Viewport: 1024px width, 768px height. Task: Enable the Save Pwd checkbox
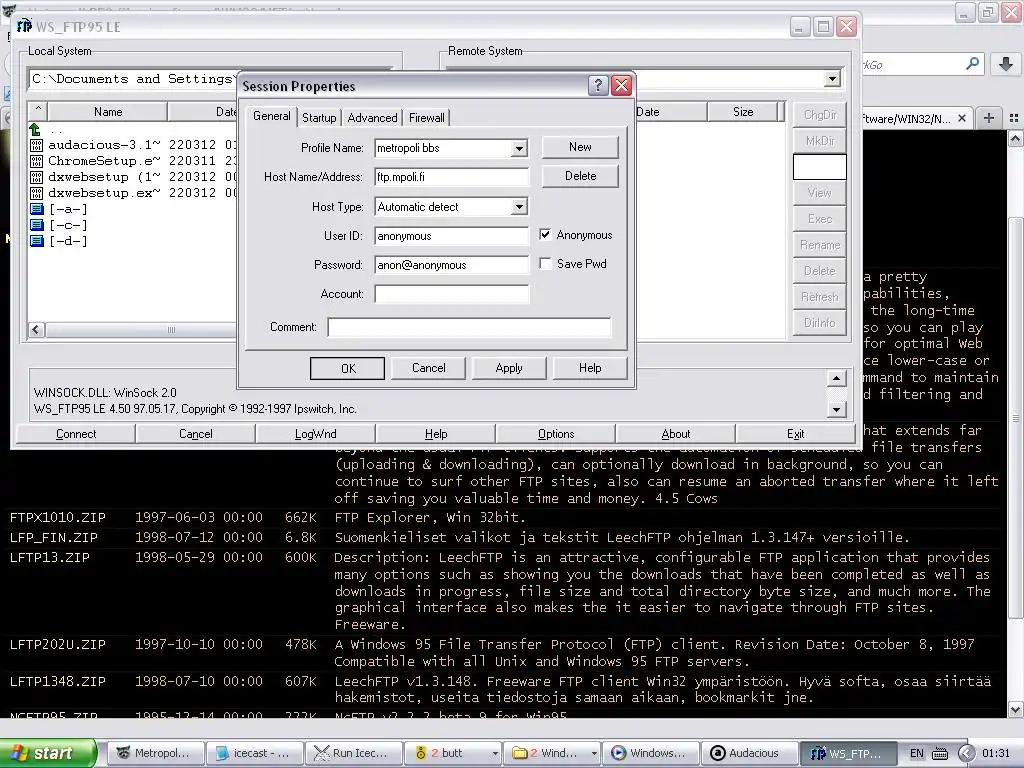tap(545, 263)
